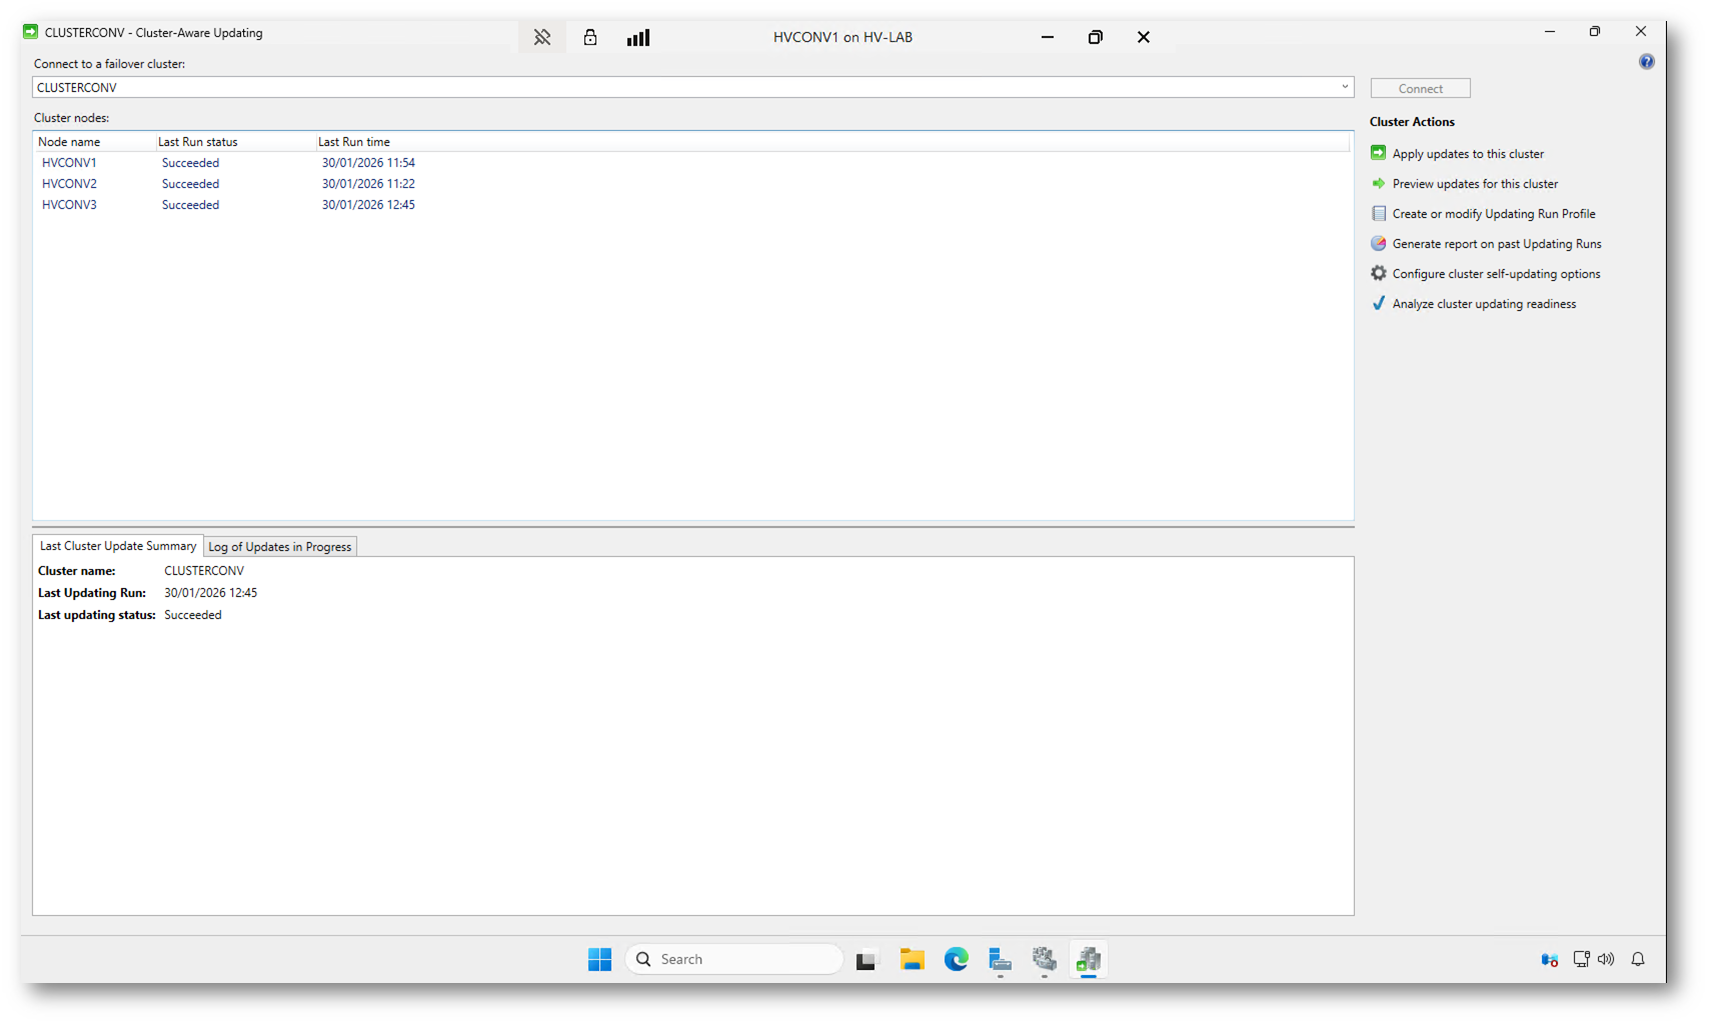Click the self-updating options gear icon
Image resolution: width=1709 pixels, height=1025 pixels.
click(1378, 273)
